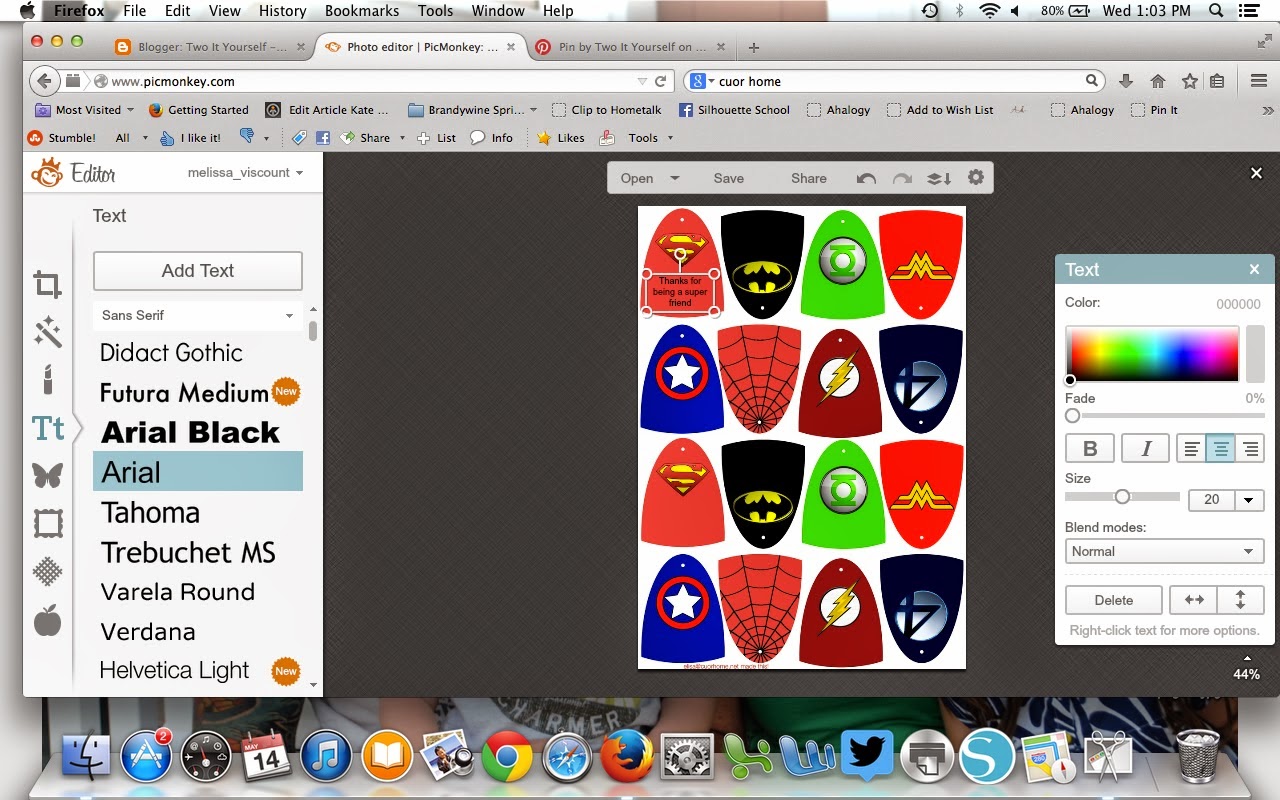Screen dimensions: 1280x800
Task: Open the melissa_viscount account dropdown
Action: (245, 173)
